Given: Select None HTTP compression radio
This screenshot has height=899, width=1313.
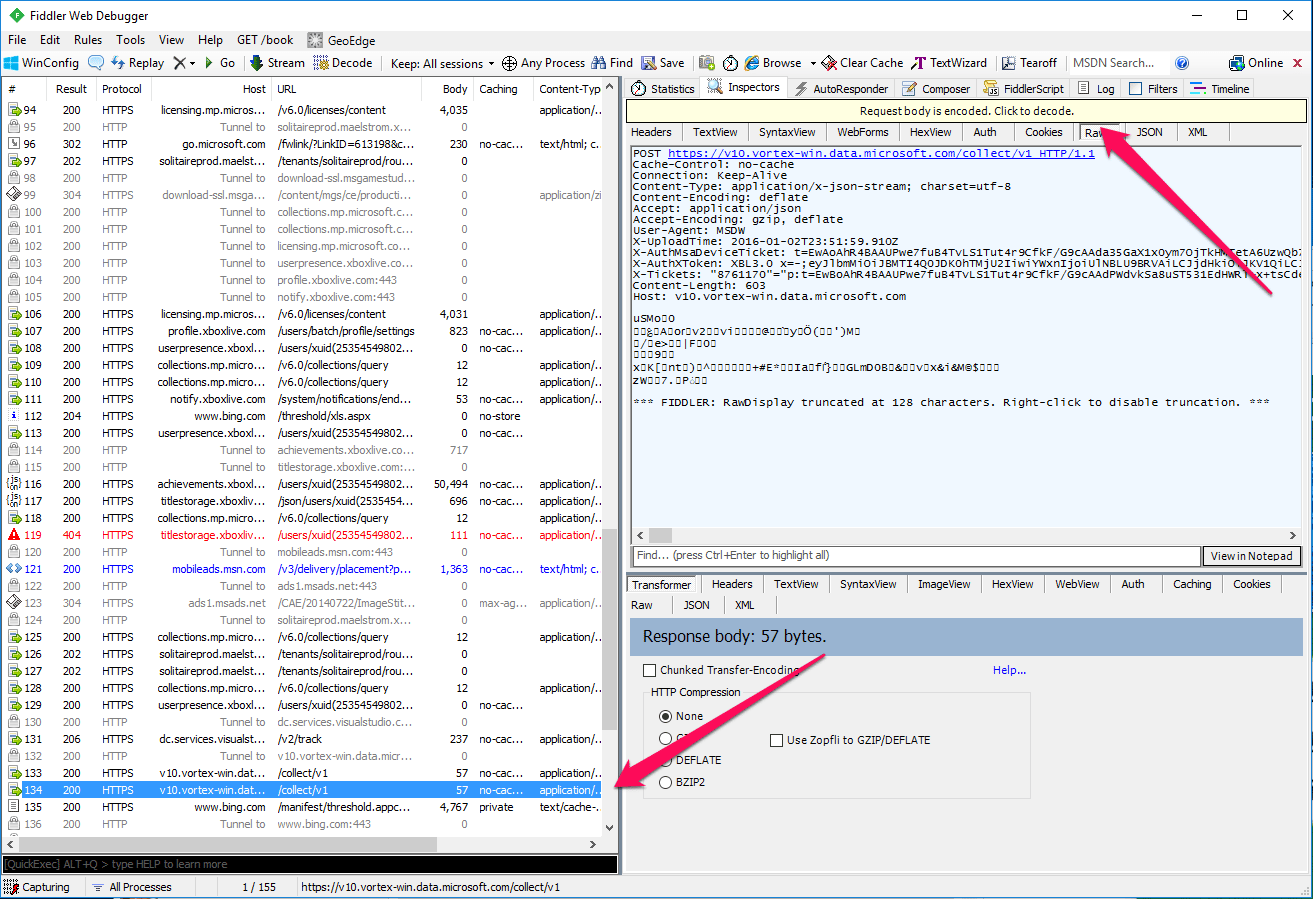Looking at the screenshot, I should click(x=665, y=716).
